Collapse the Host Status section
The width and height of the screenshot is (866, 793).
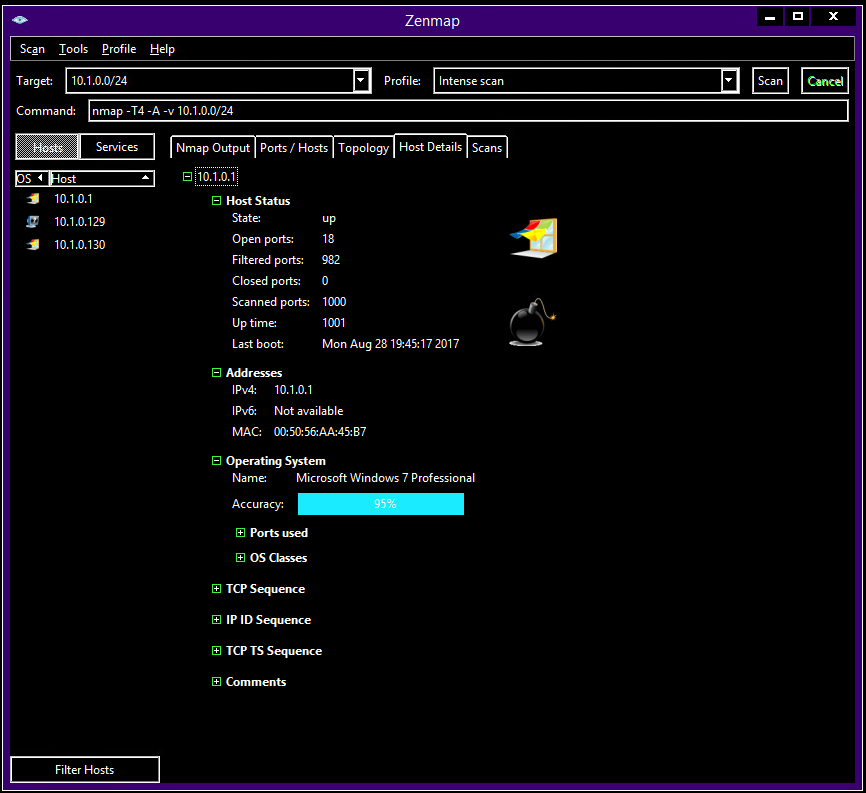point(216,200)
